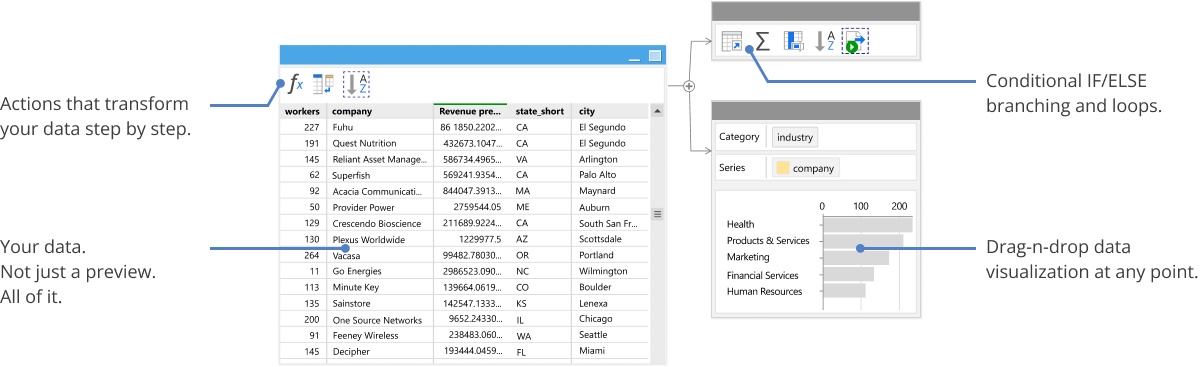The height and width of the screenshot is (367, 1200).
Task: Click the Marketing bar in the chart
Action: [856, 257]
